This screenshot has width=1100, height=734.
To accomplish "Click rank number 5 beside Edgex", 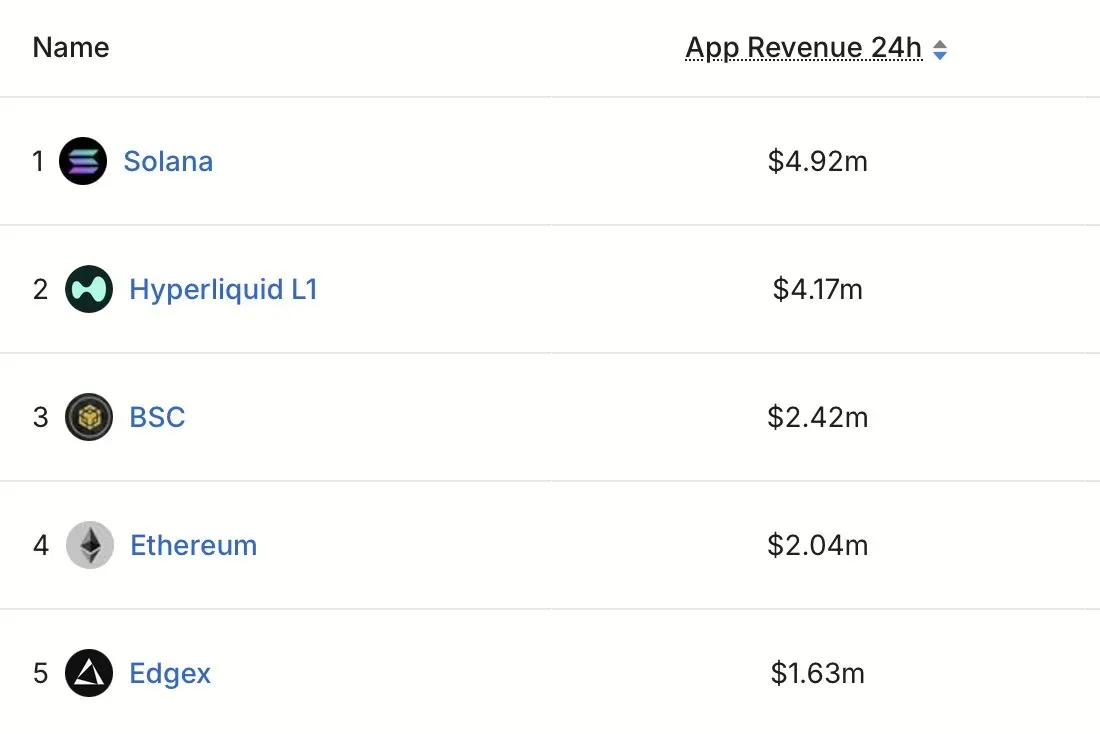I will point(40,673).
